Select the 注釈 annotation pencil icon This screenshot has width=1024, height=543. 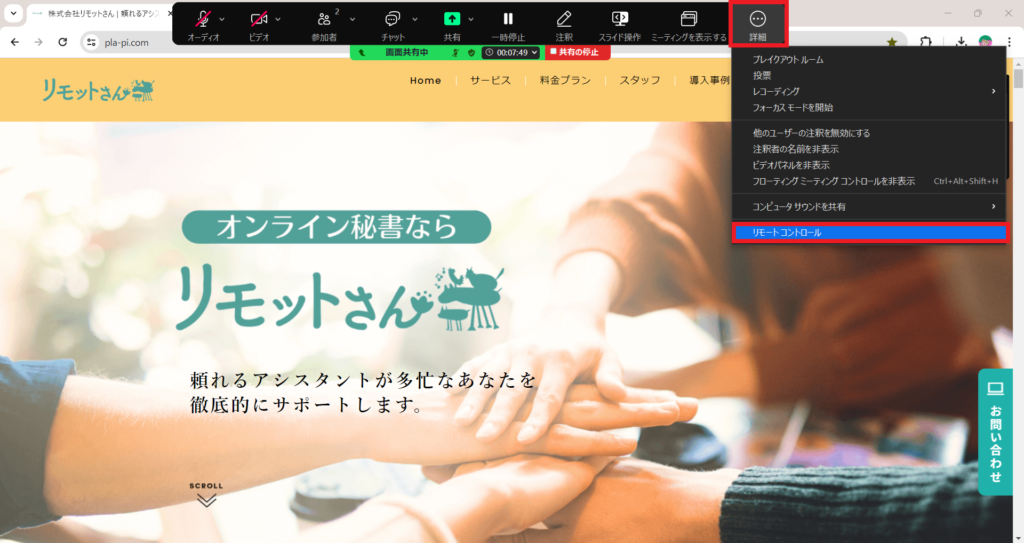pos(564,19)
